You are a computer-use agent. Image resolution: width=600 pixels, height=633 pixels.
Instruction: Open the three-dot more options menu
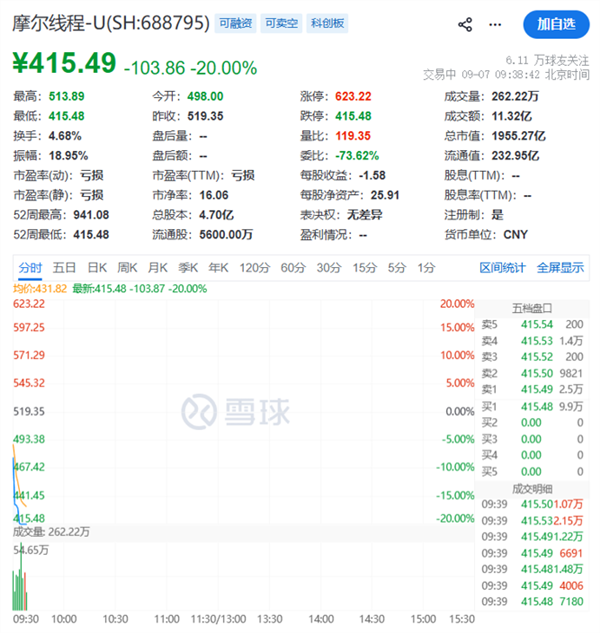[x=495, y=25]
